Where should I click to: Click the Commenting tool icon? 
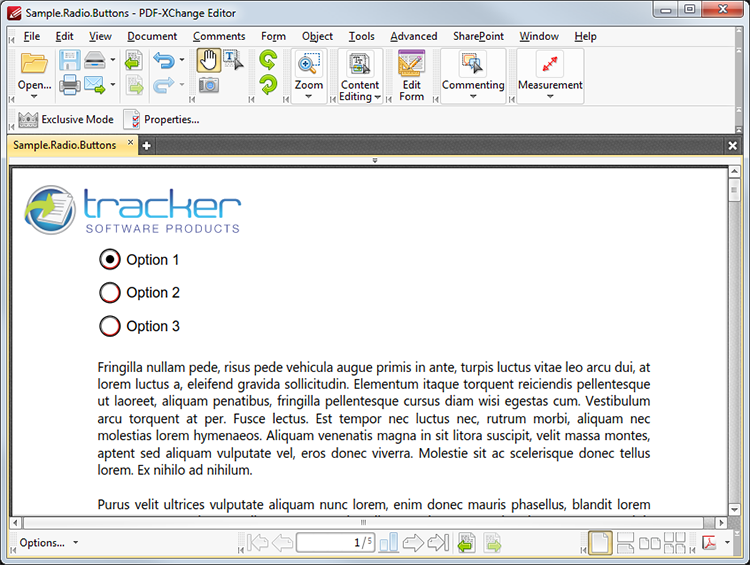473,64
